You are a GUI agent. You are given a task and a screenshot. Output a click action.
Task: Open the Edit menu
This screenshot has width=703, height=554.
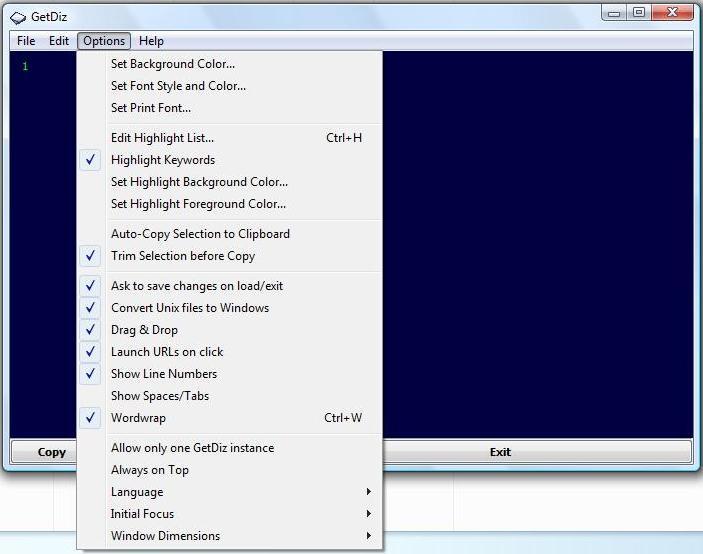click(59, 41)
